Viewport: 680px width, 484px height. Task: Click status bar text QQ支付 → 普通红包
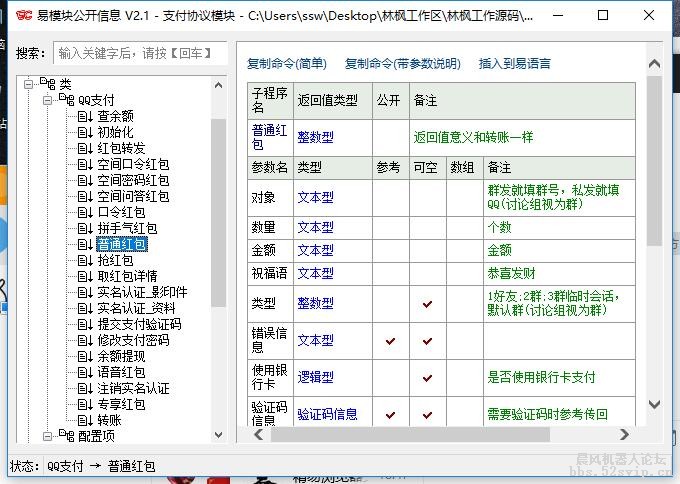(101, 467)
